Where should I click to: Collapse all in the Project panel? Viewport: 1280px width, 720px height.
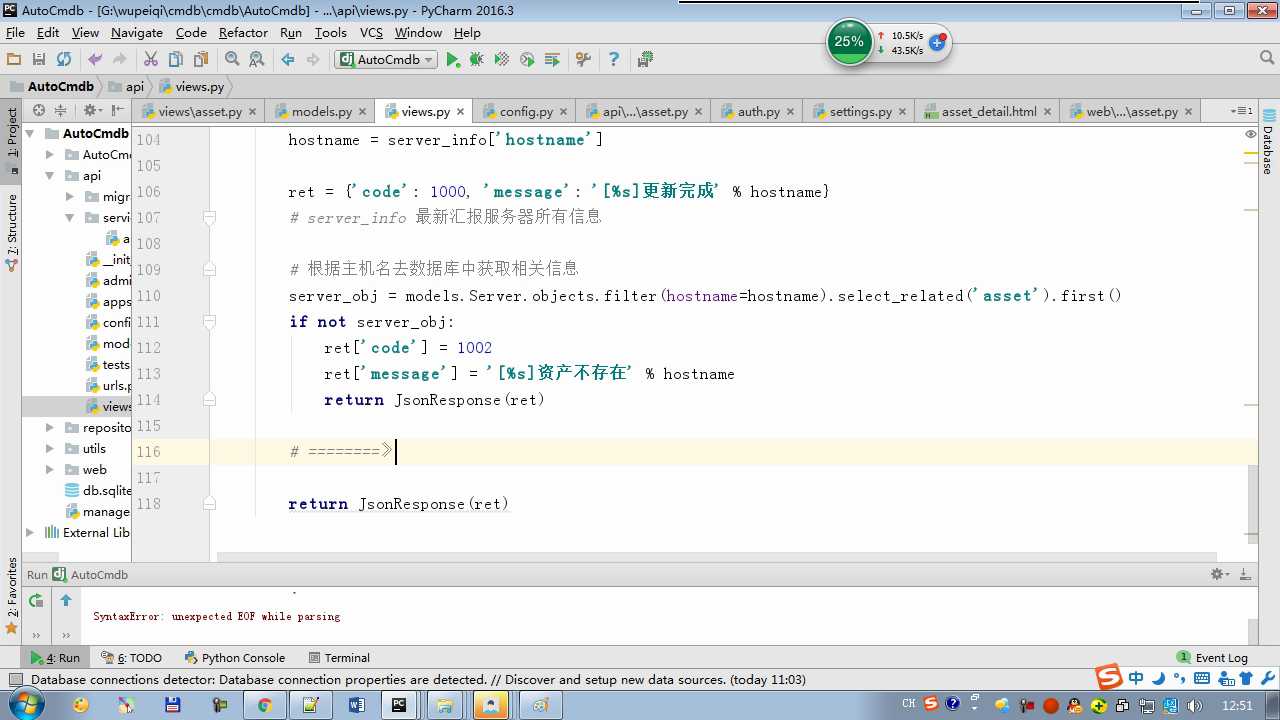pos(60,110)
